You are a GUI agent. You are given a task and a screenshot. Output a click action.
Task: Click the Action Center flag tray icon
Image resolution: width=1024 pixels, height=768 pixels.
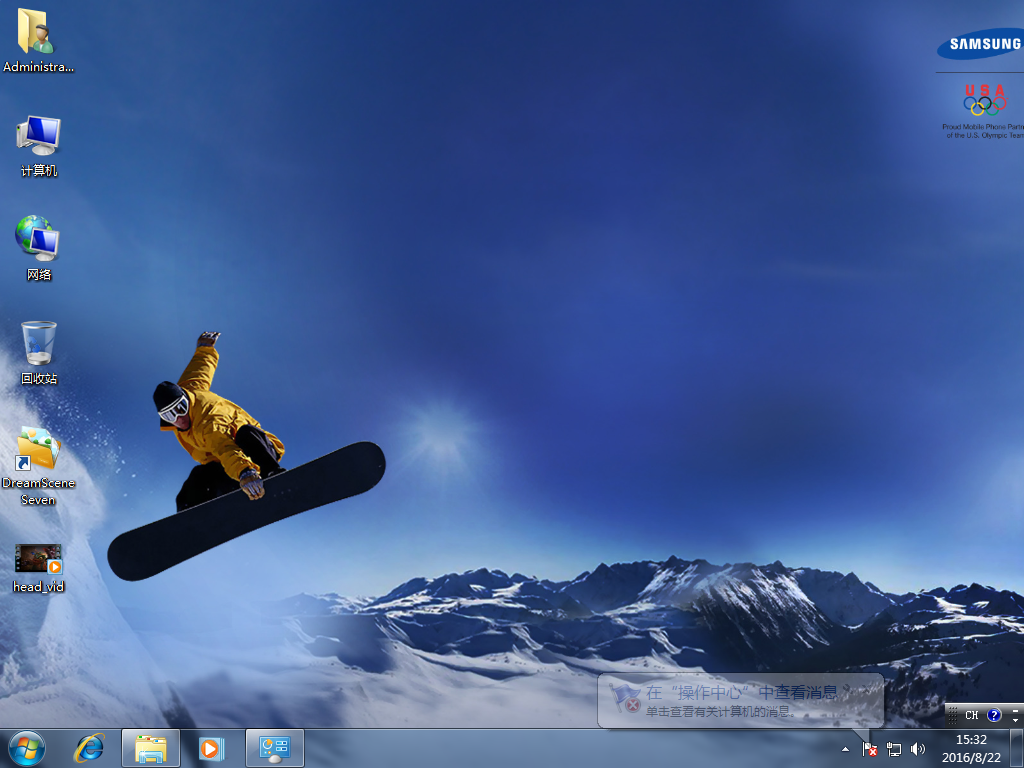click(x=869, y=748)
